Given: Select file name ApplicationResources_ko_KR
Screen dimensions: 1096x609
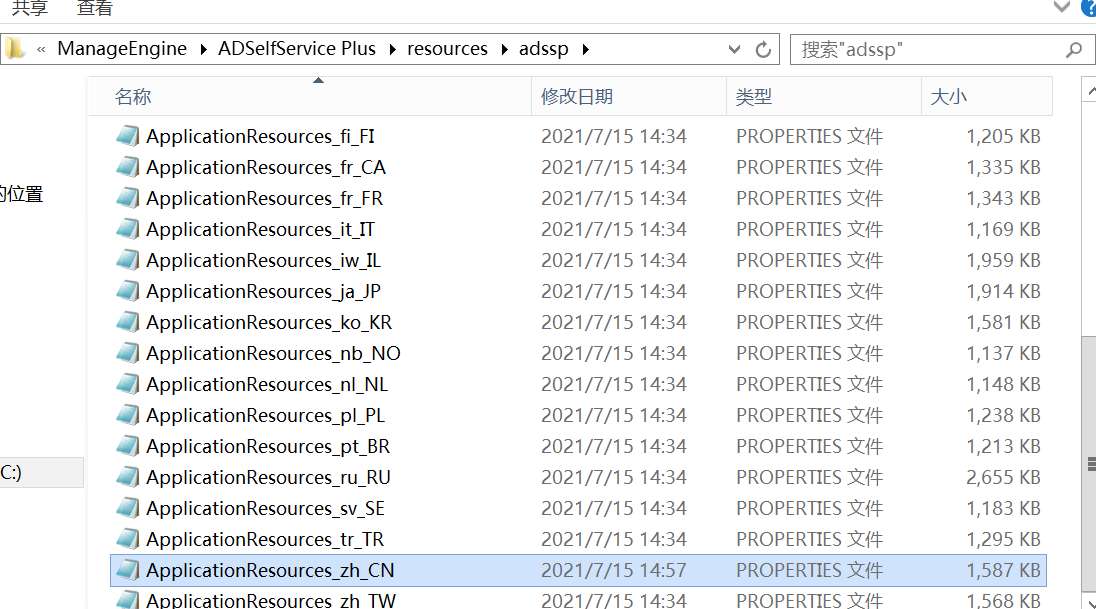Looking at the screenshot, I should [269, 322].
